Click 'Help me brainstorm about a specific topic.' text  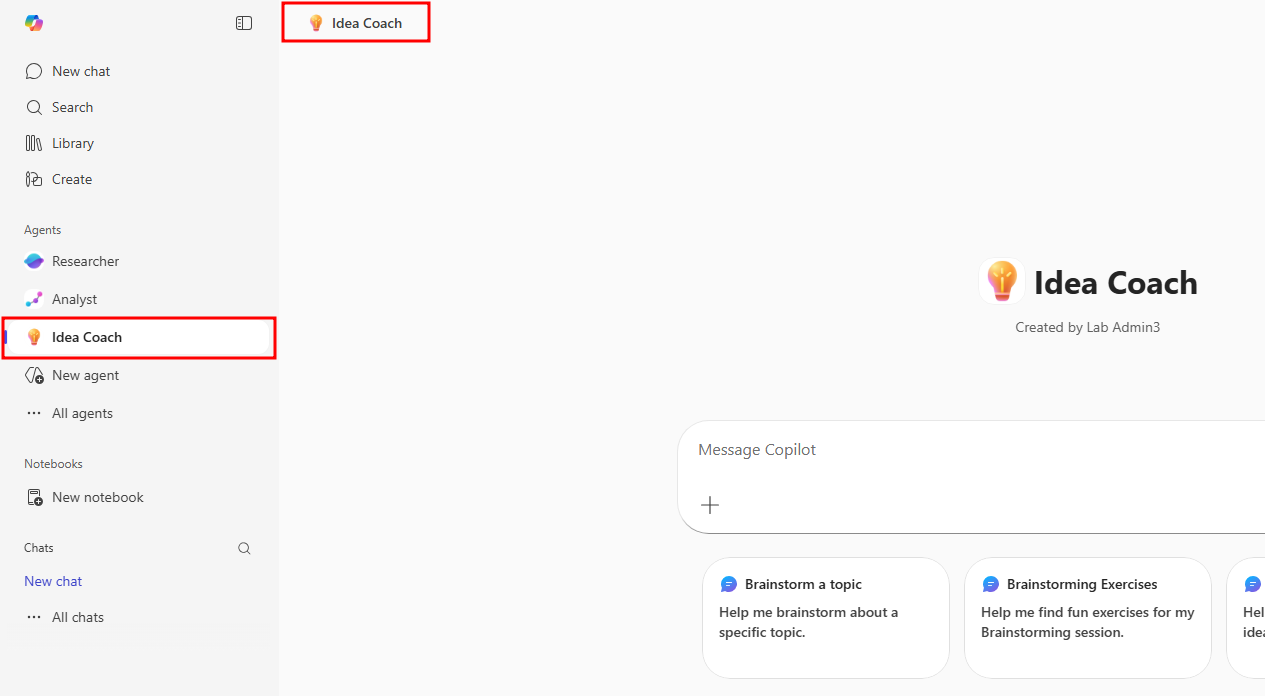click(809, 622)
